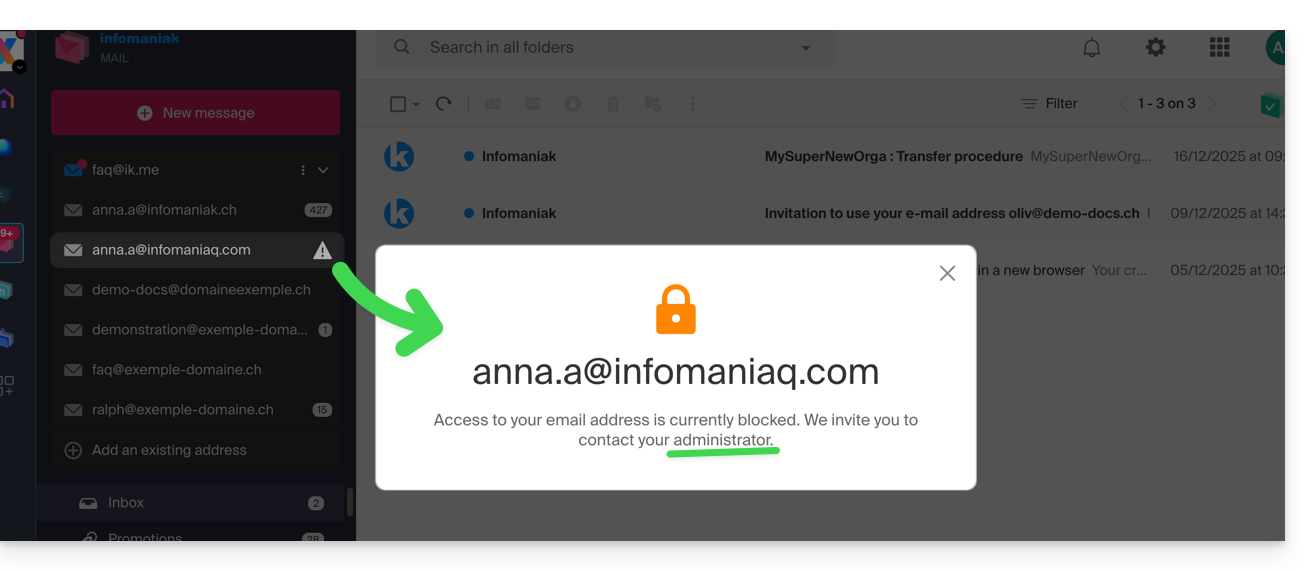
Task: Click the New message button
Action: [196, 113]
